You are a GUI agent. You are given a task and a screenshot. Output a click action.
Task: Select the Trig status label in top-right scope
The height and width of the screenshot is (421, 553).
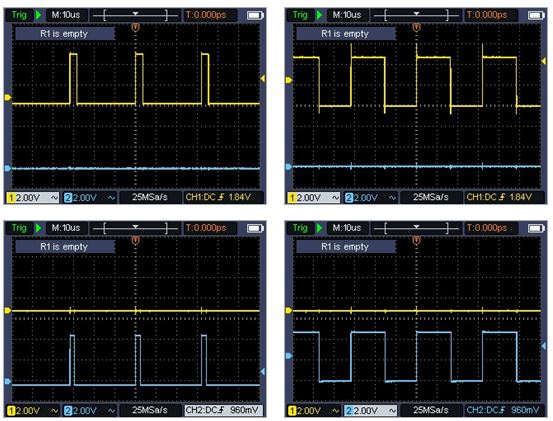coord(300,15)
